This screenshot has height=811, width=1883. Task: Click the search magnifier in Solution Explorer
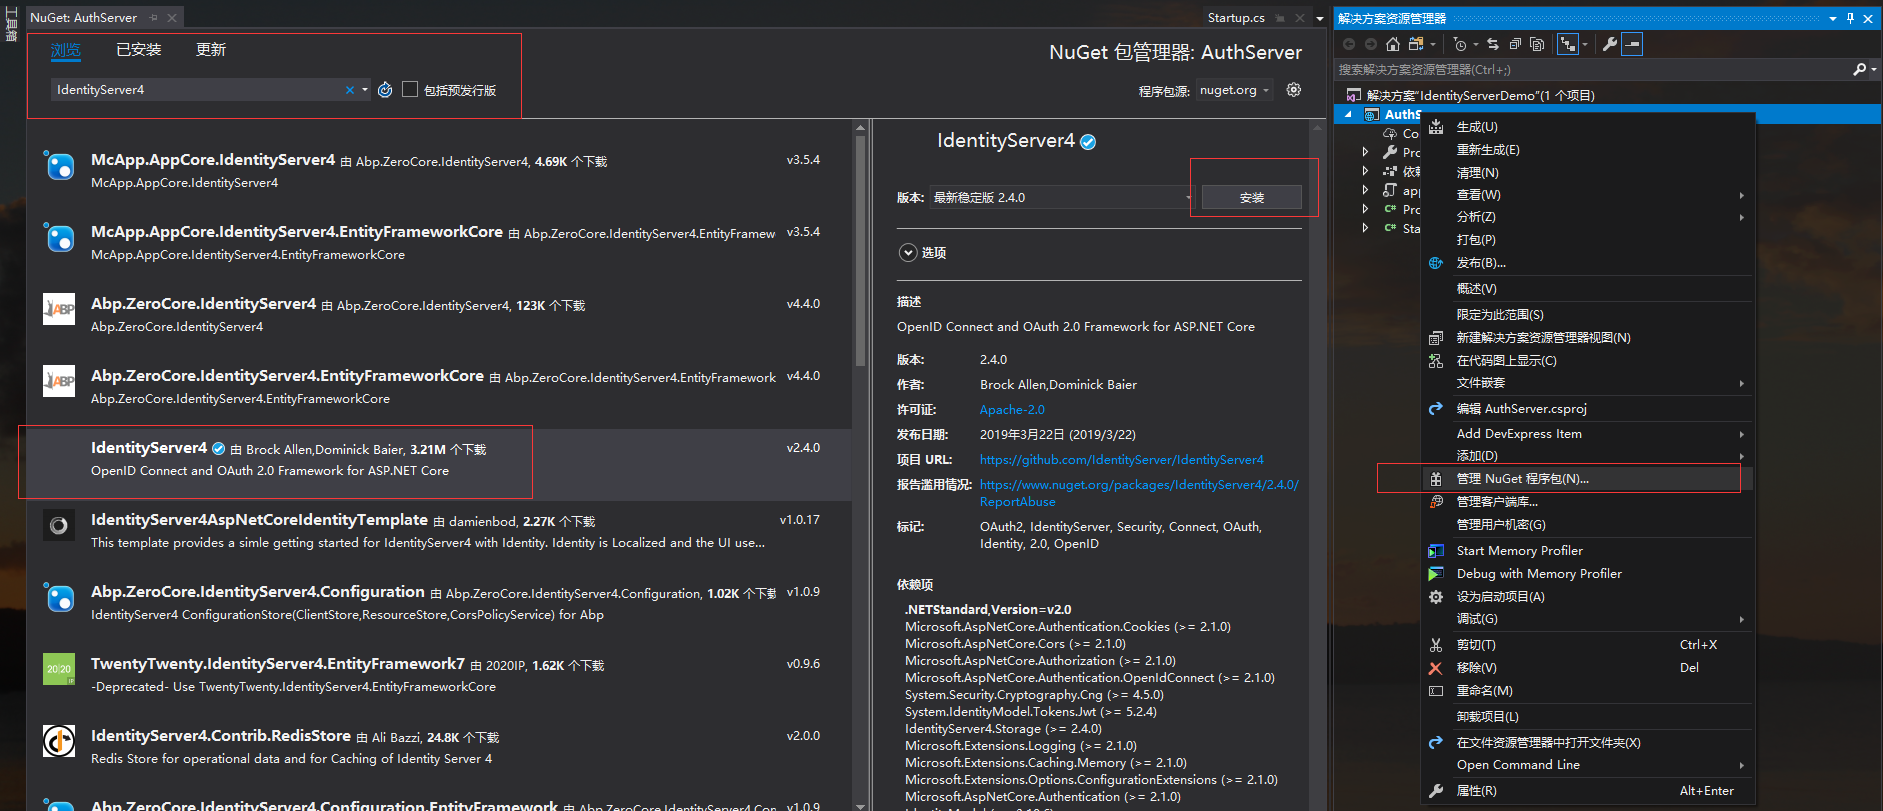click(x=1859, y=70)
